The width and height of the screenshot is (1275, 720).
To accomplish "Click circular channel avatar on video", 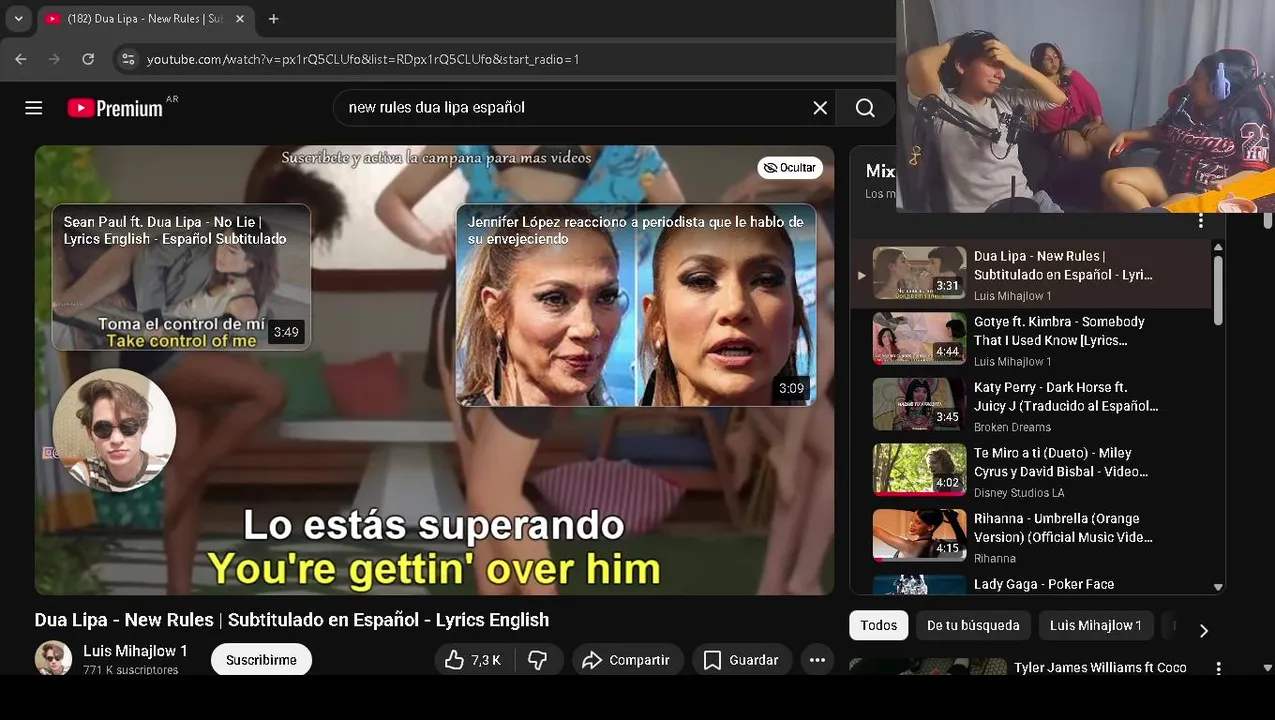I will 114,430.
